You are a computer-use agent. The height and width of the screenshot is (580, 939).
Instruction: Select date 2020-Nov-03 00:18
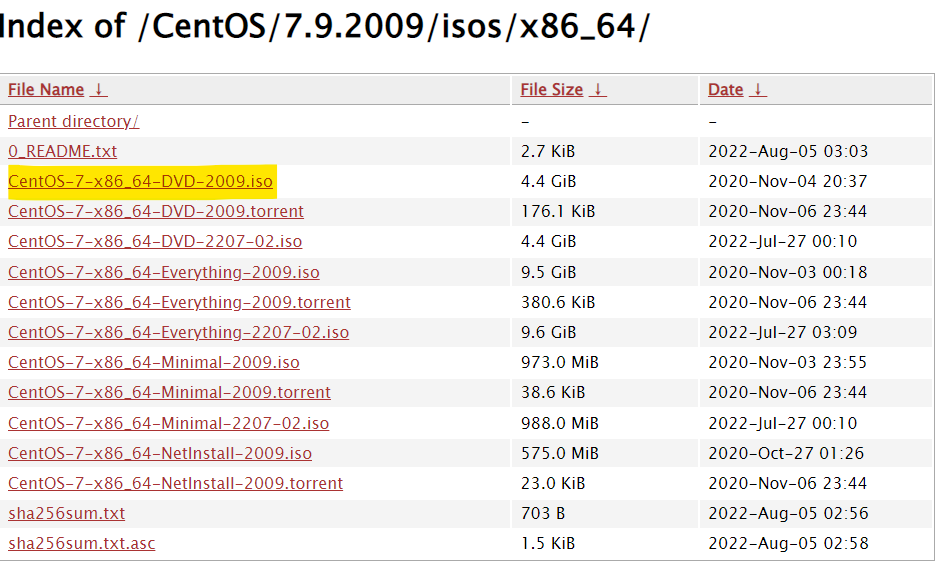pos(788,272)
